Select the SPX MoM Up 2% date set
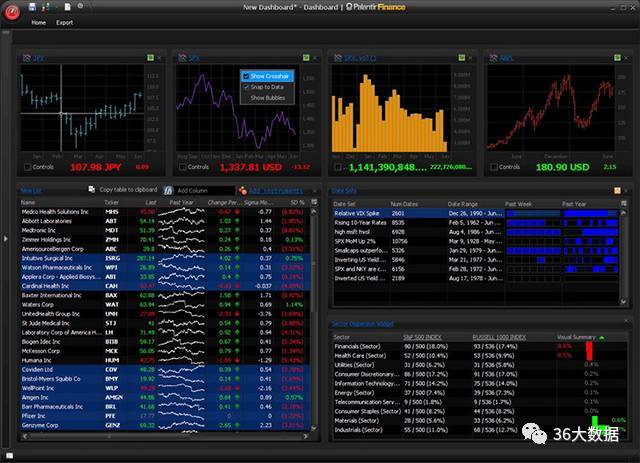 tap(476, 241)
